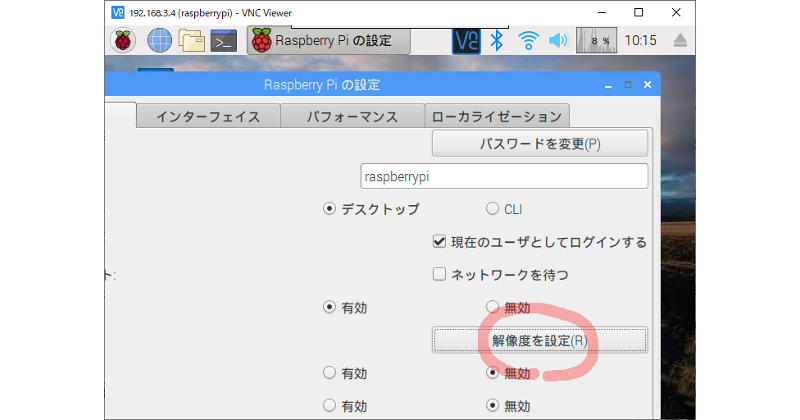Toggle 現在のユーザとしてログインする checkbox

[439, 242]
